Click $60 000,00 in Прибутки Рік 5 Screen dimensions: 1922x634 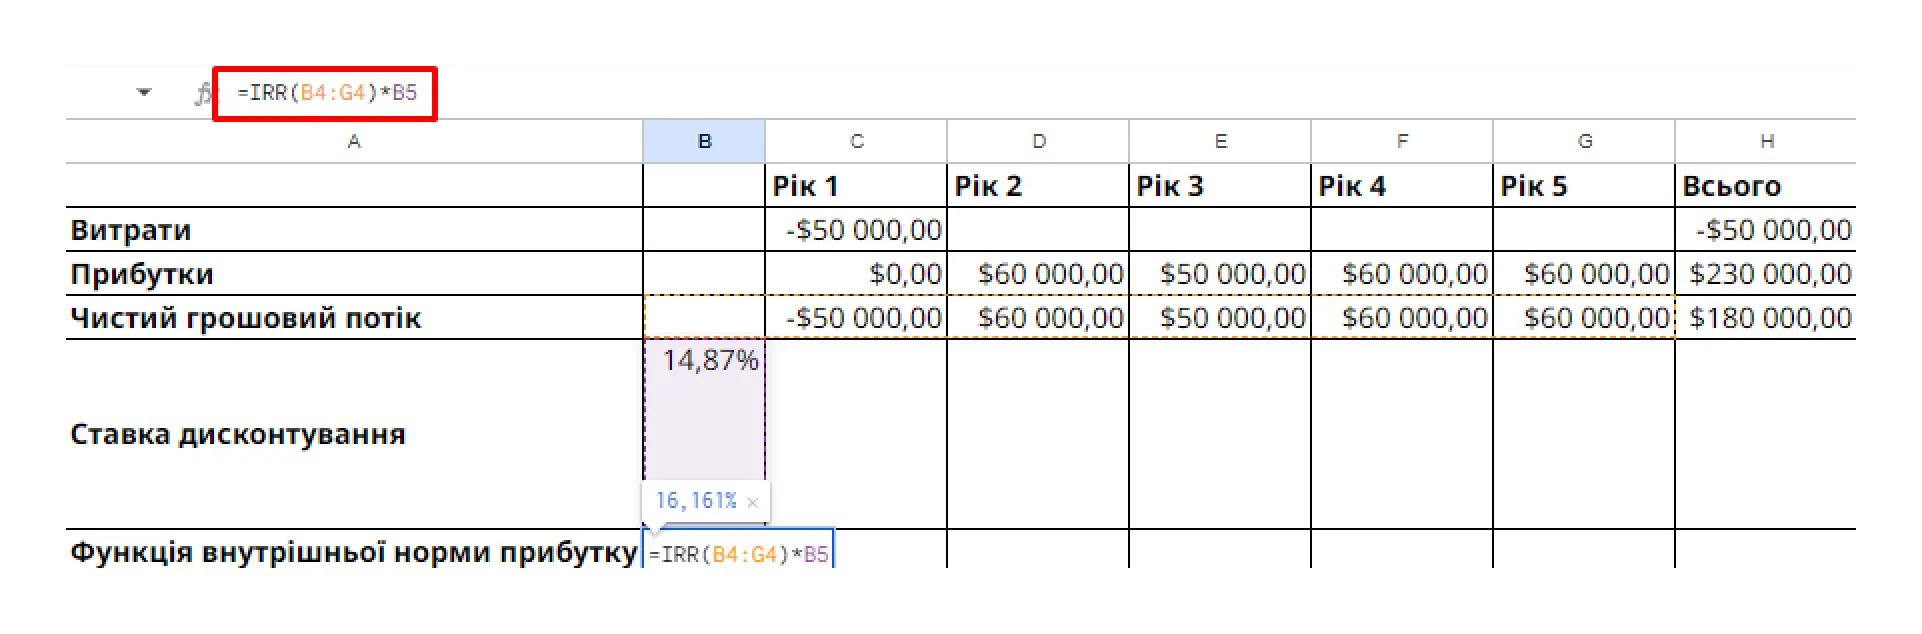coord(1584,274)
